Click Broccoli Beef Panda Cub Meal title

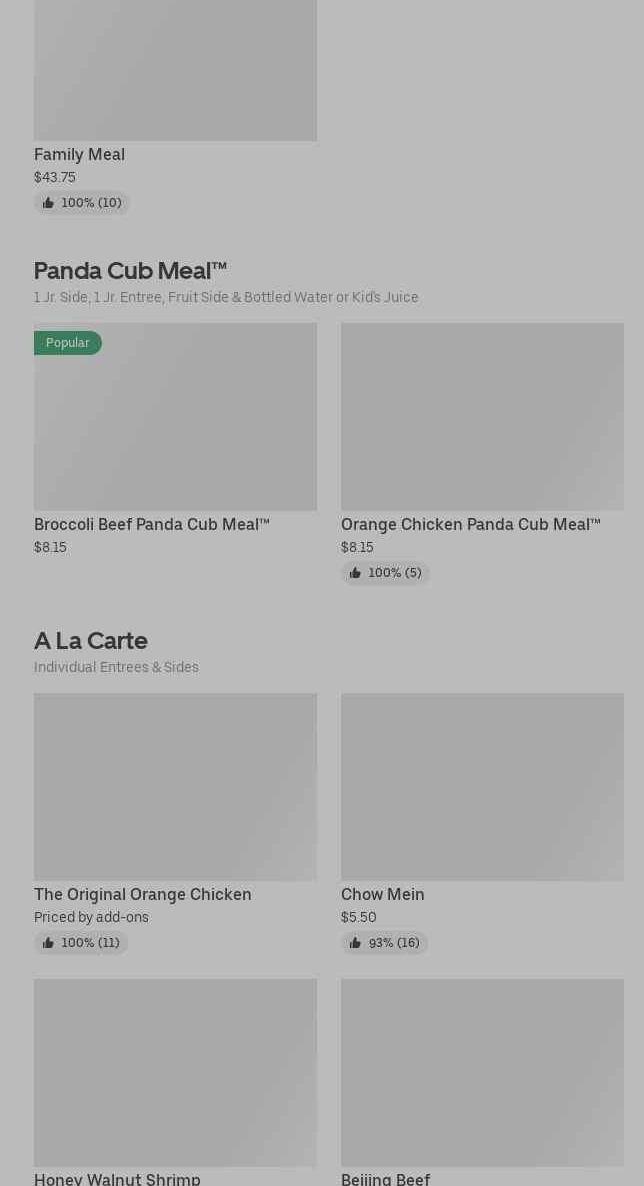click(152, 525)
